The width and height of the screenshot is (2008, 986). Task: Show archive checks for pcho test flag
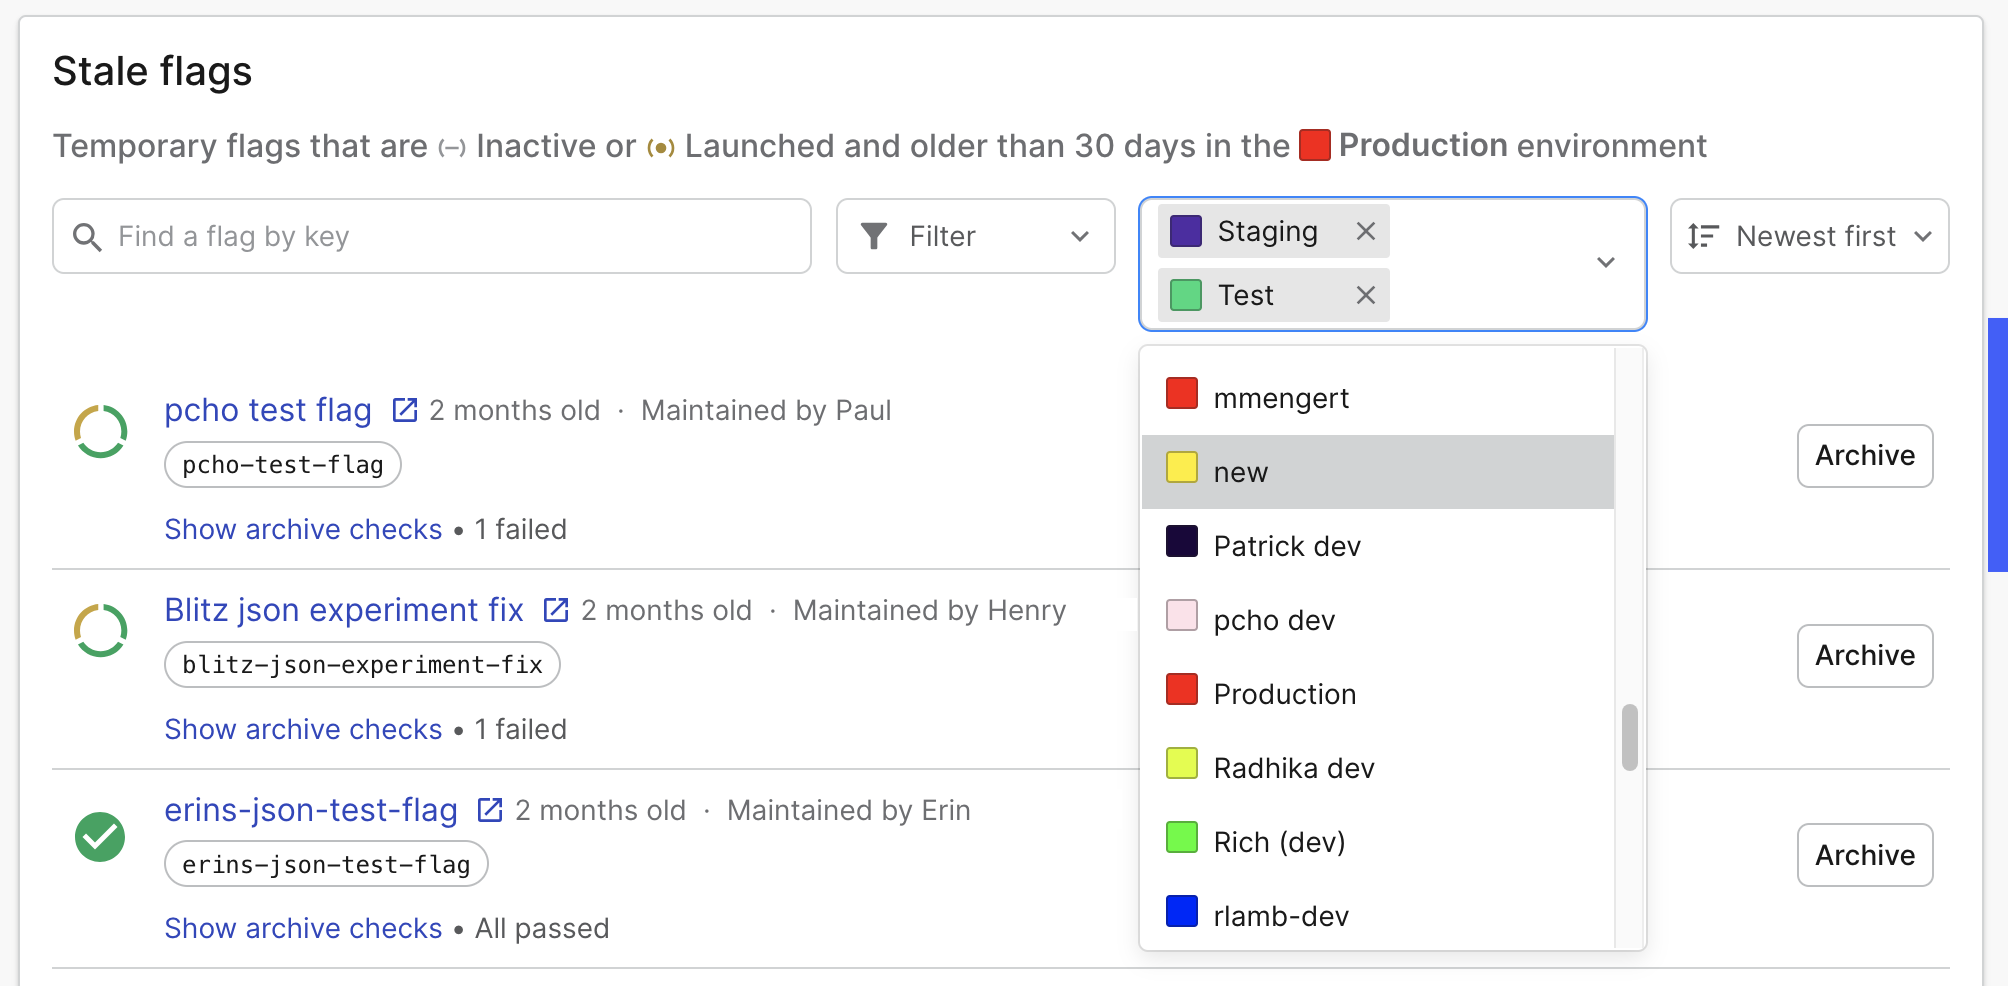click(303, 528)
